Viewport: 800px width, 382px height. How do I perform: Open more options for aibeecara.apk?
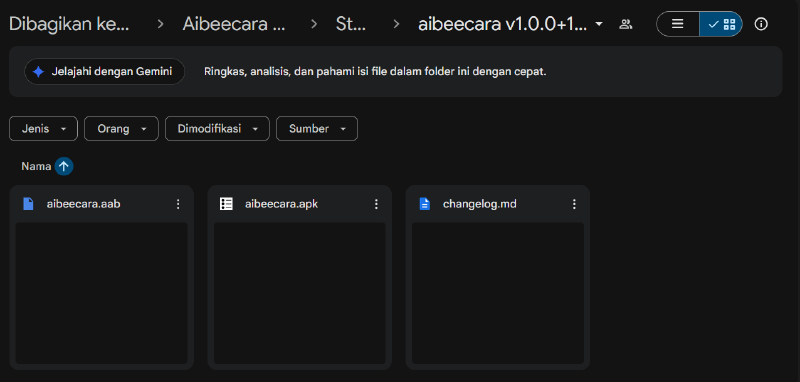(x=376, y=204)
